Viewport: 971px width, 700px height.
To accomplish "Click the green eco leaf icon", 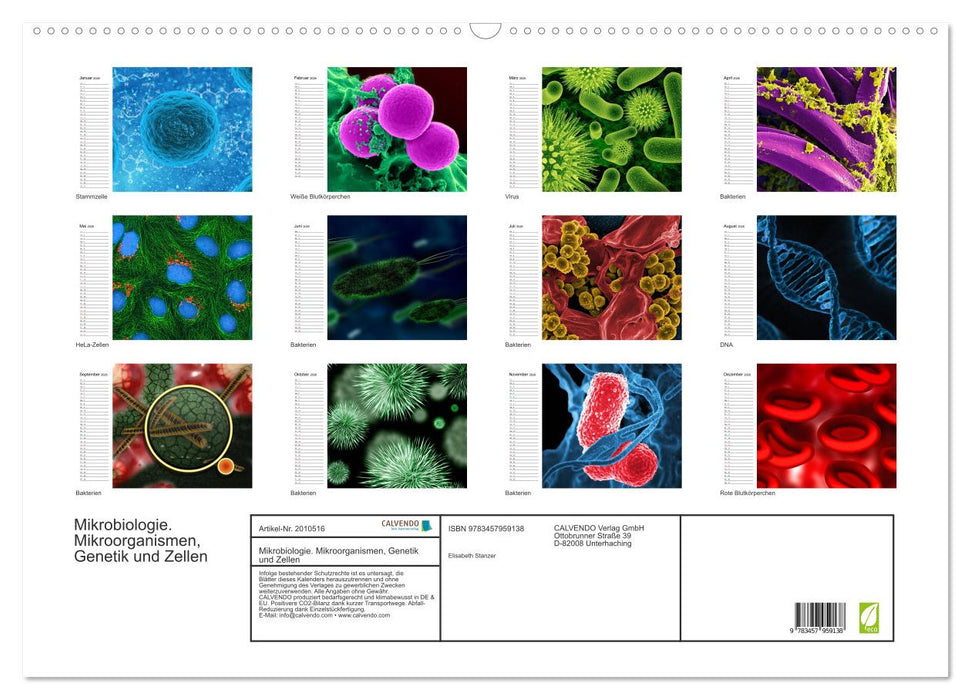I will (x=871, y=619).
